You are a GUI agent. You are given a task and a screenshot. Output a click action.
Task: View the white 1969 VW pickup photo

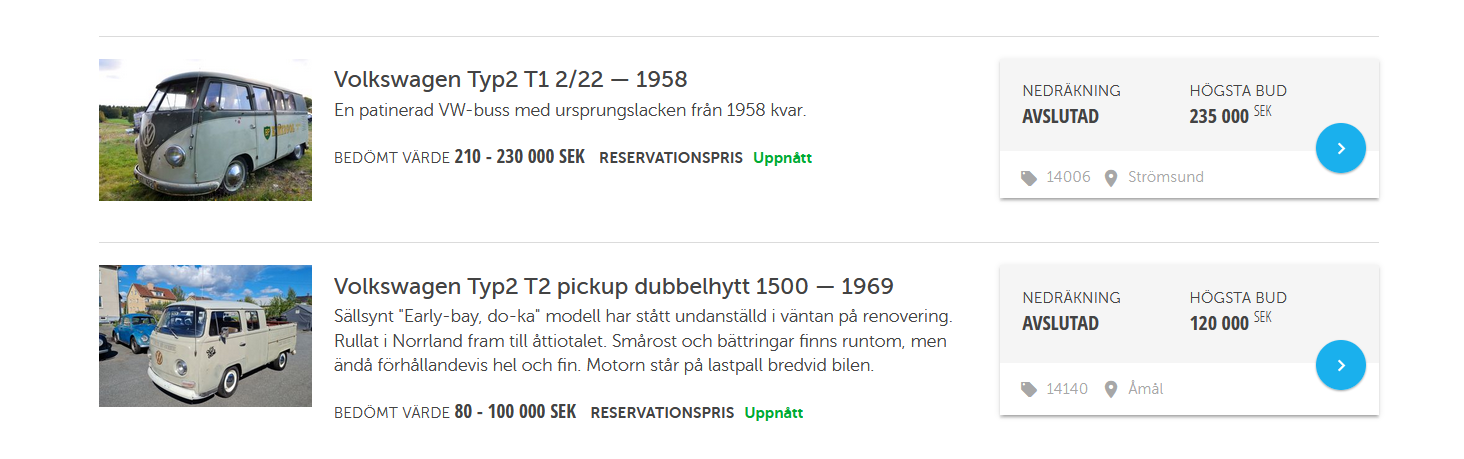tap(205, 336)
